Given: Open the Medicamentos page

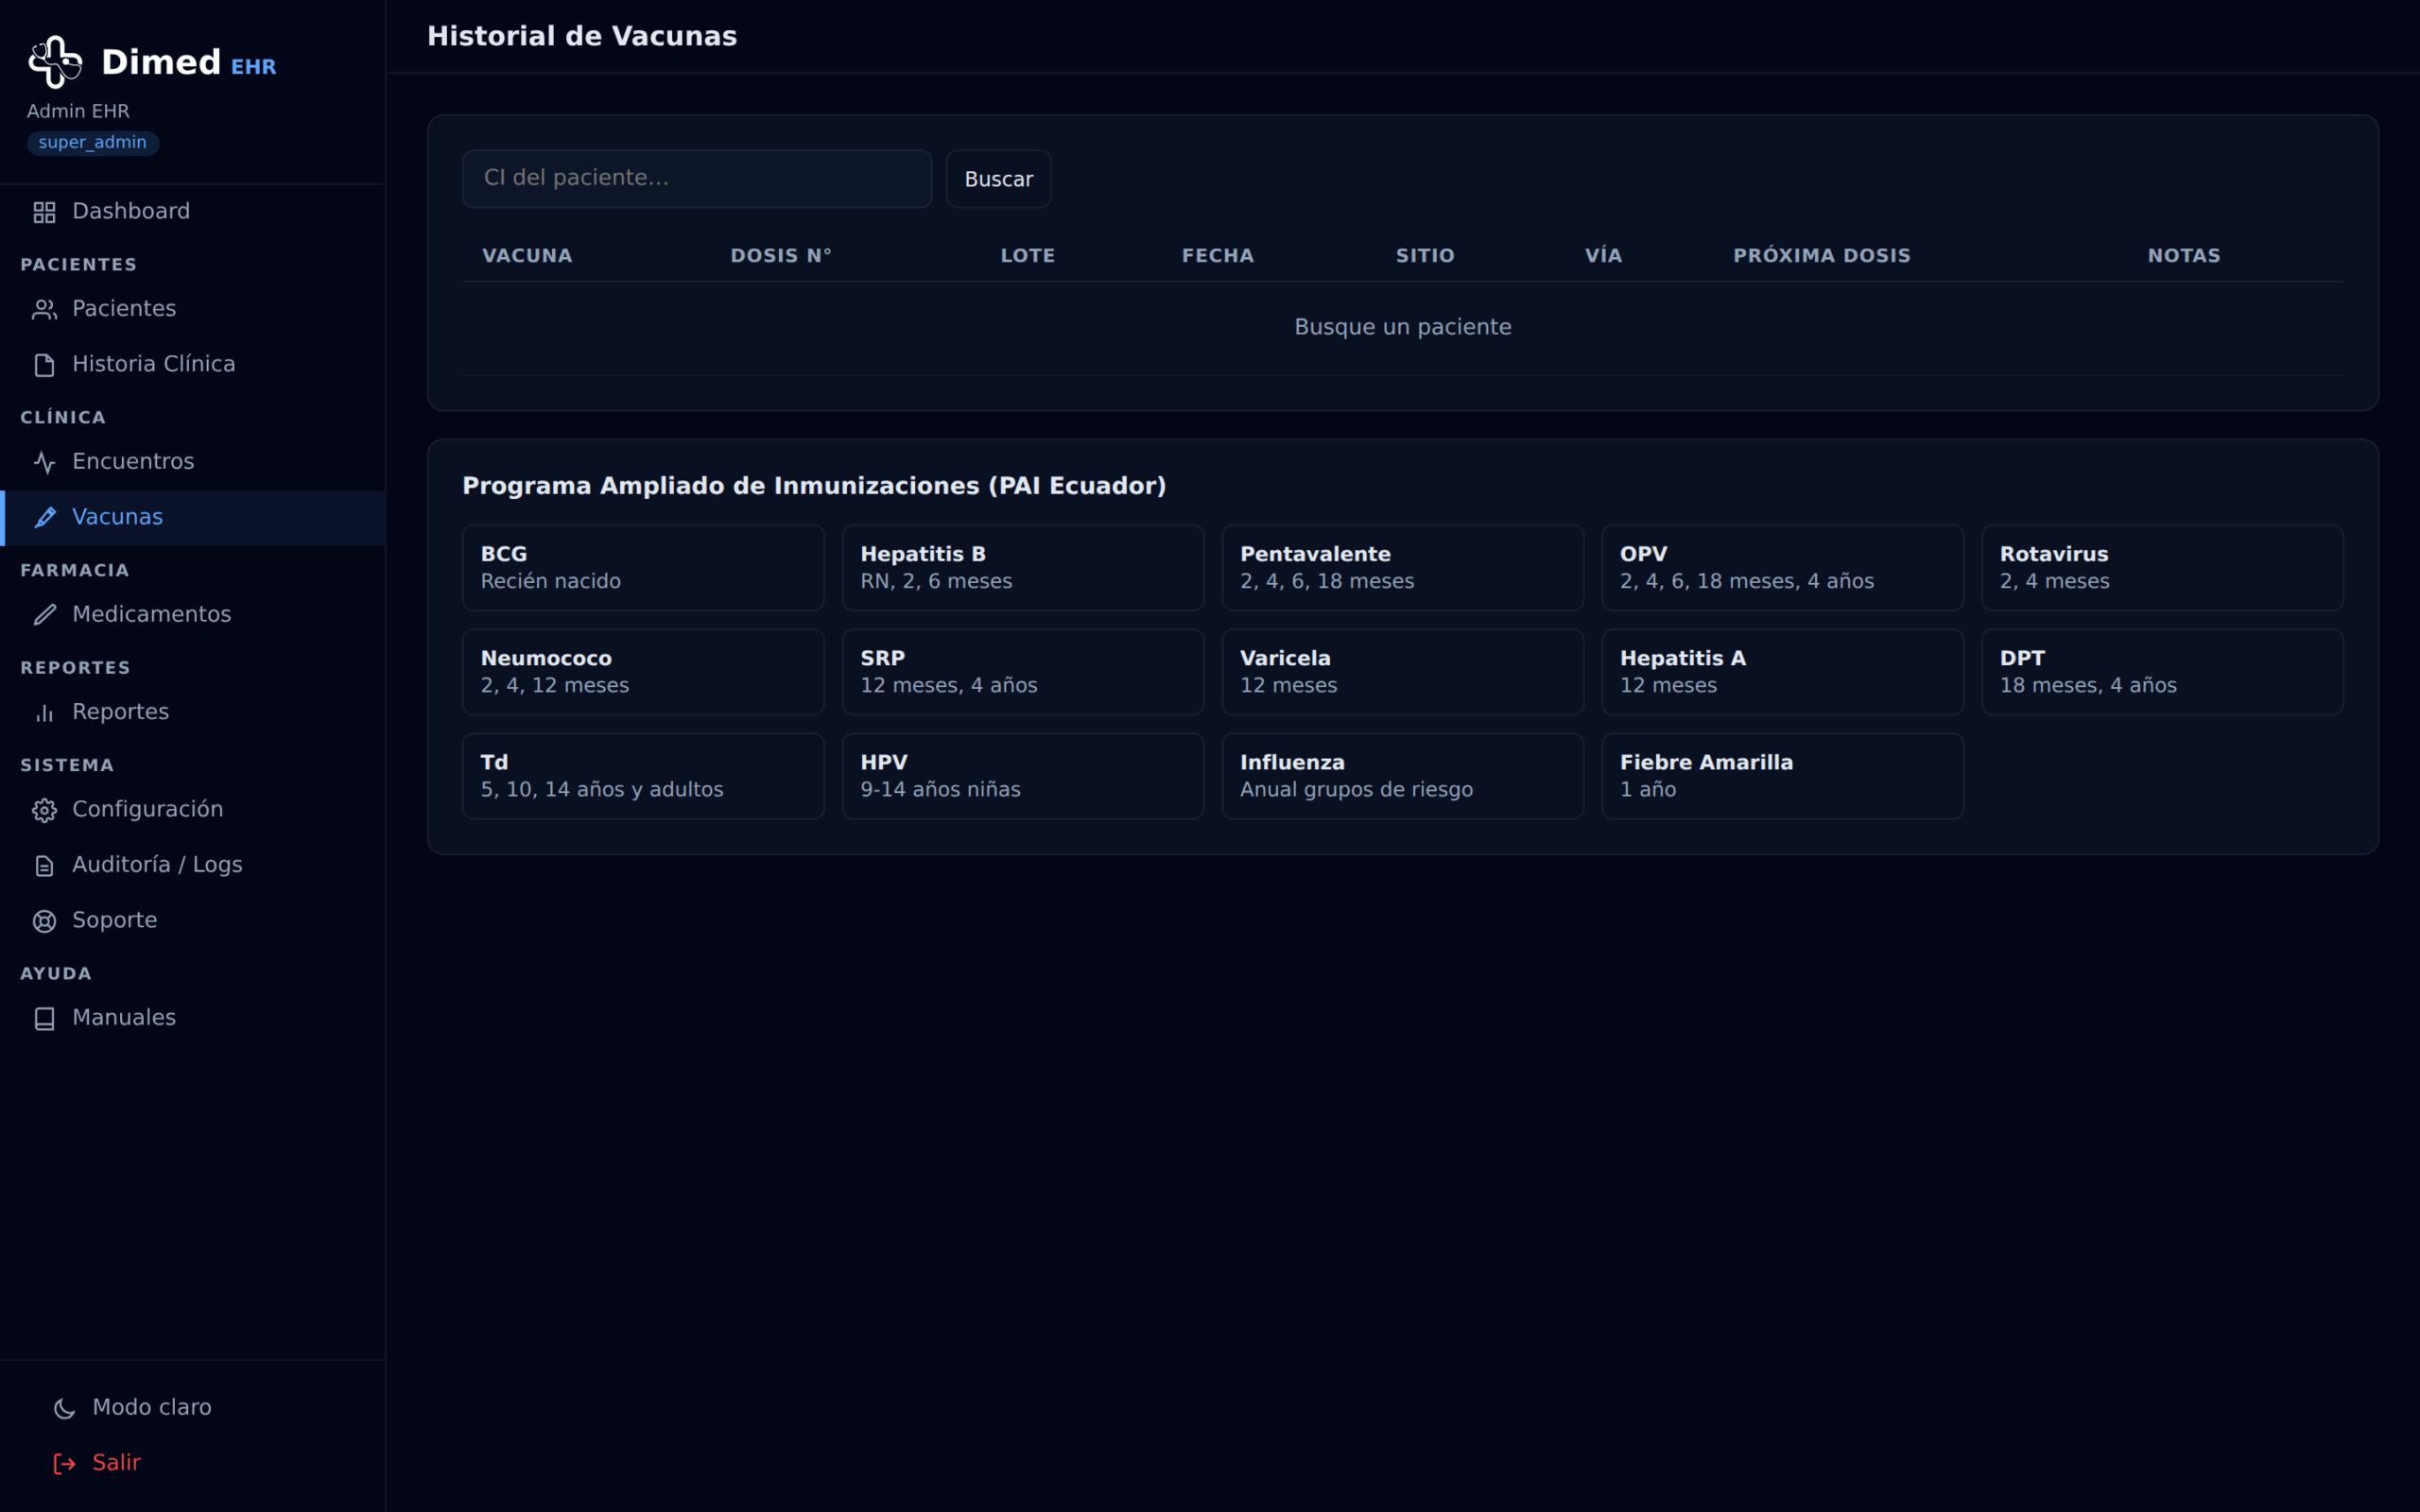Looking at the screenshot, I should [x=193, y=615].
